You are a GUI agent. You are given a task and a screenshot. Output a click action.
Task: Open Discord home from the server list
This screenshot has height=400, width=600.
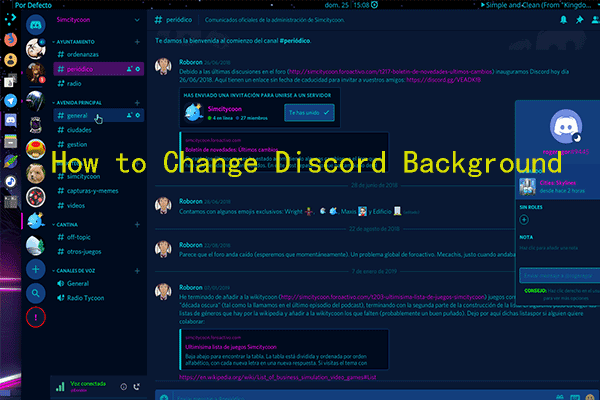pos(36,25)
